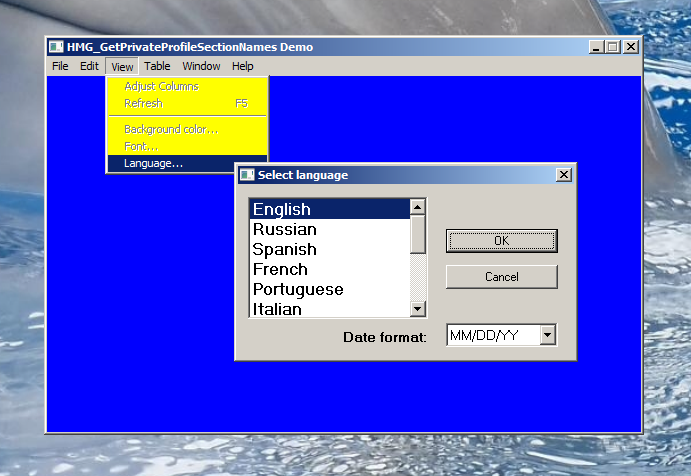Click the Background color menu entry
This screenshot has width=691, height=476.
[x=171, y=129]
